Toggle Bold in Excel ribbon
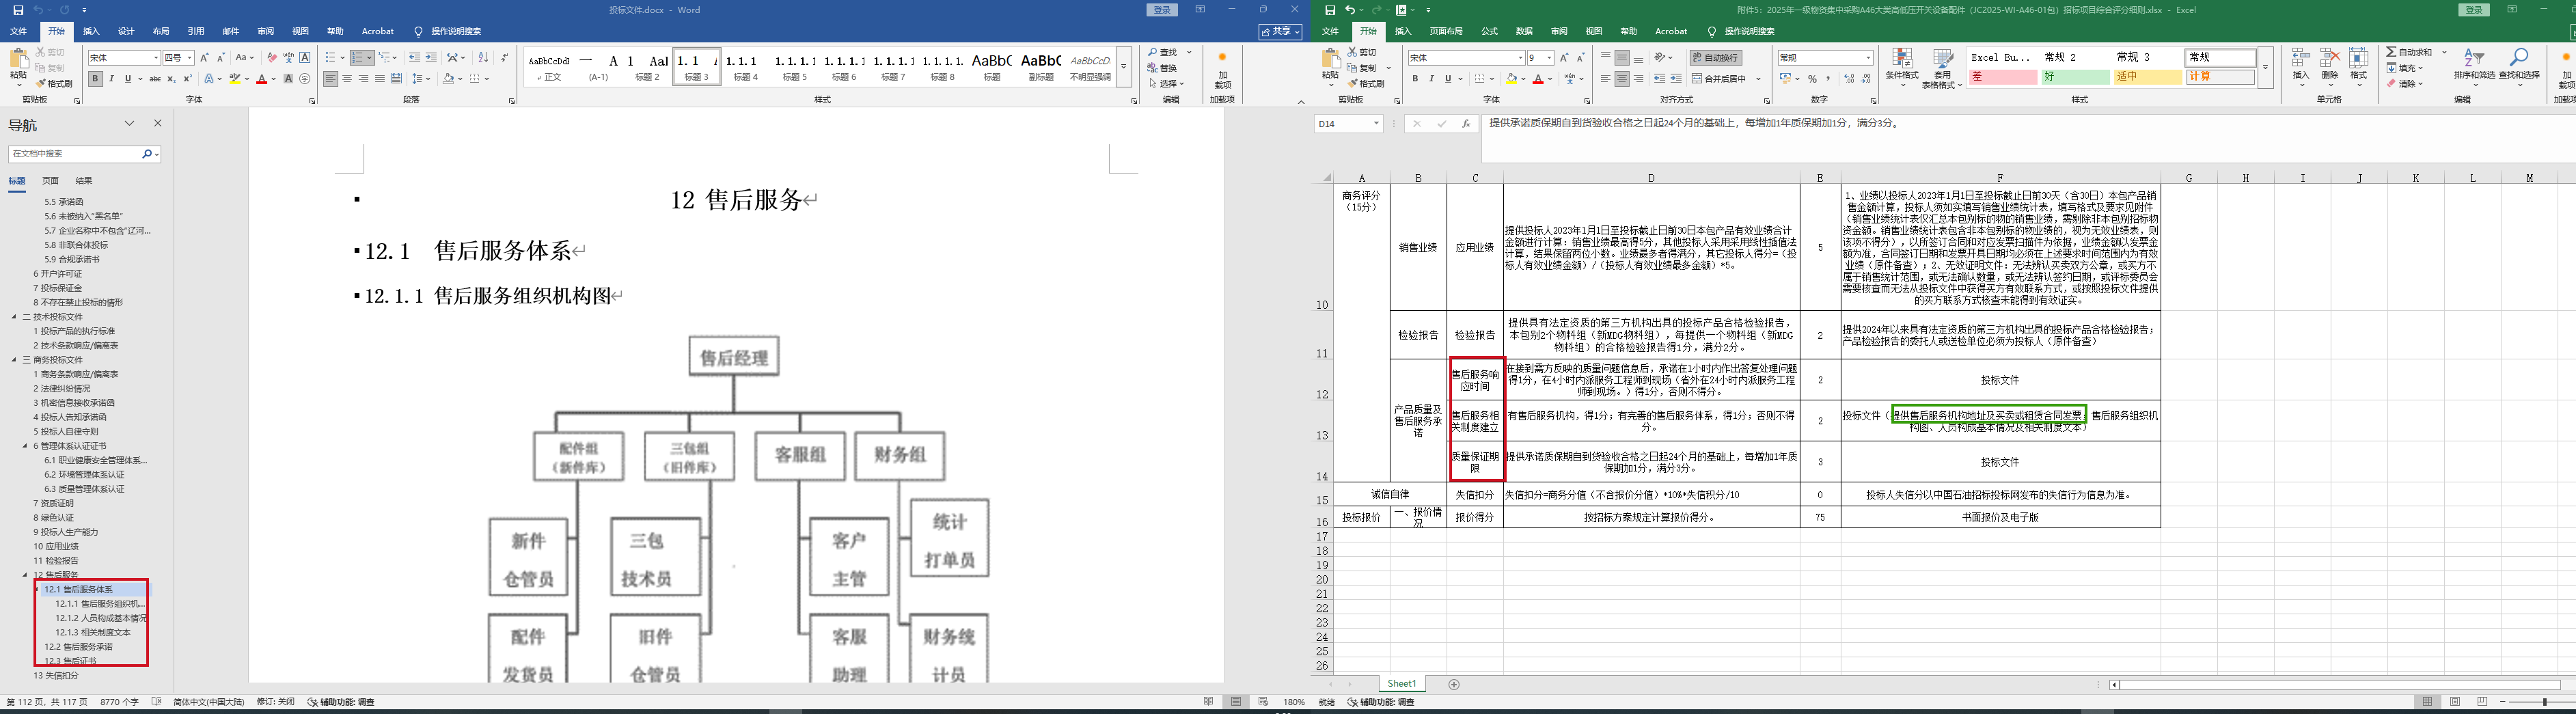This screenshot has height=714, width=2576. click(1415, 79)
